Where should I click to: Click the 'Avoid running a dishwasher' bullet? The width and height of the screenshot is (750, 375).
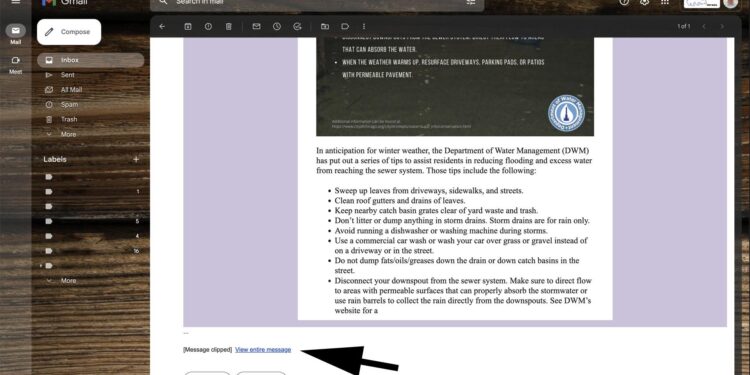441,231
